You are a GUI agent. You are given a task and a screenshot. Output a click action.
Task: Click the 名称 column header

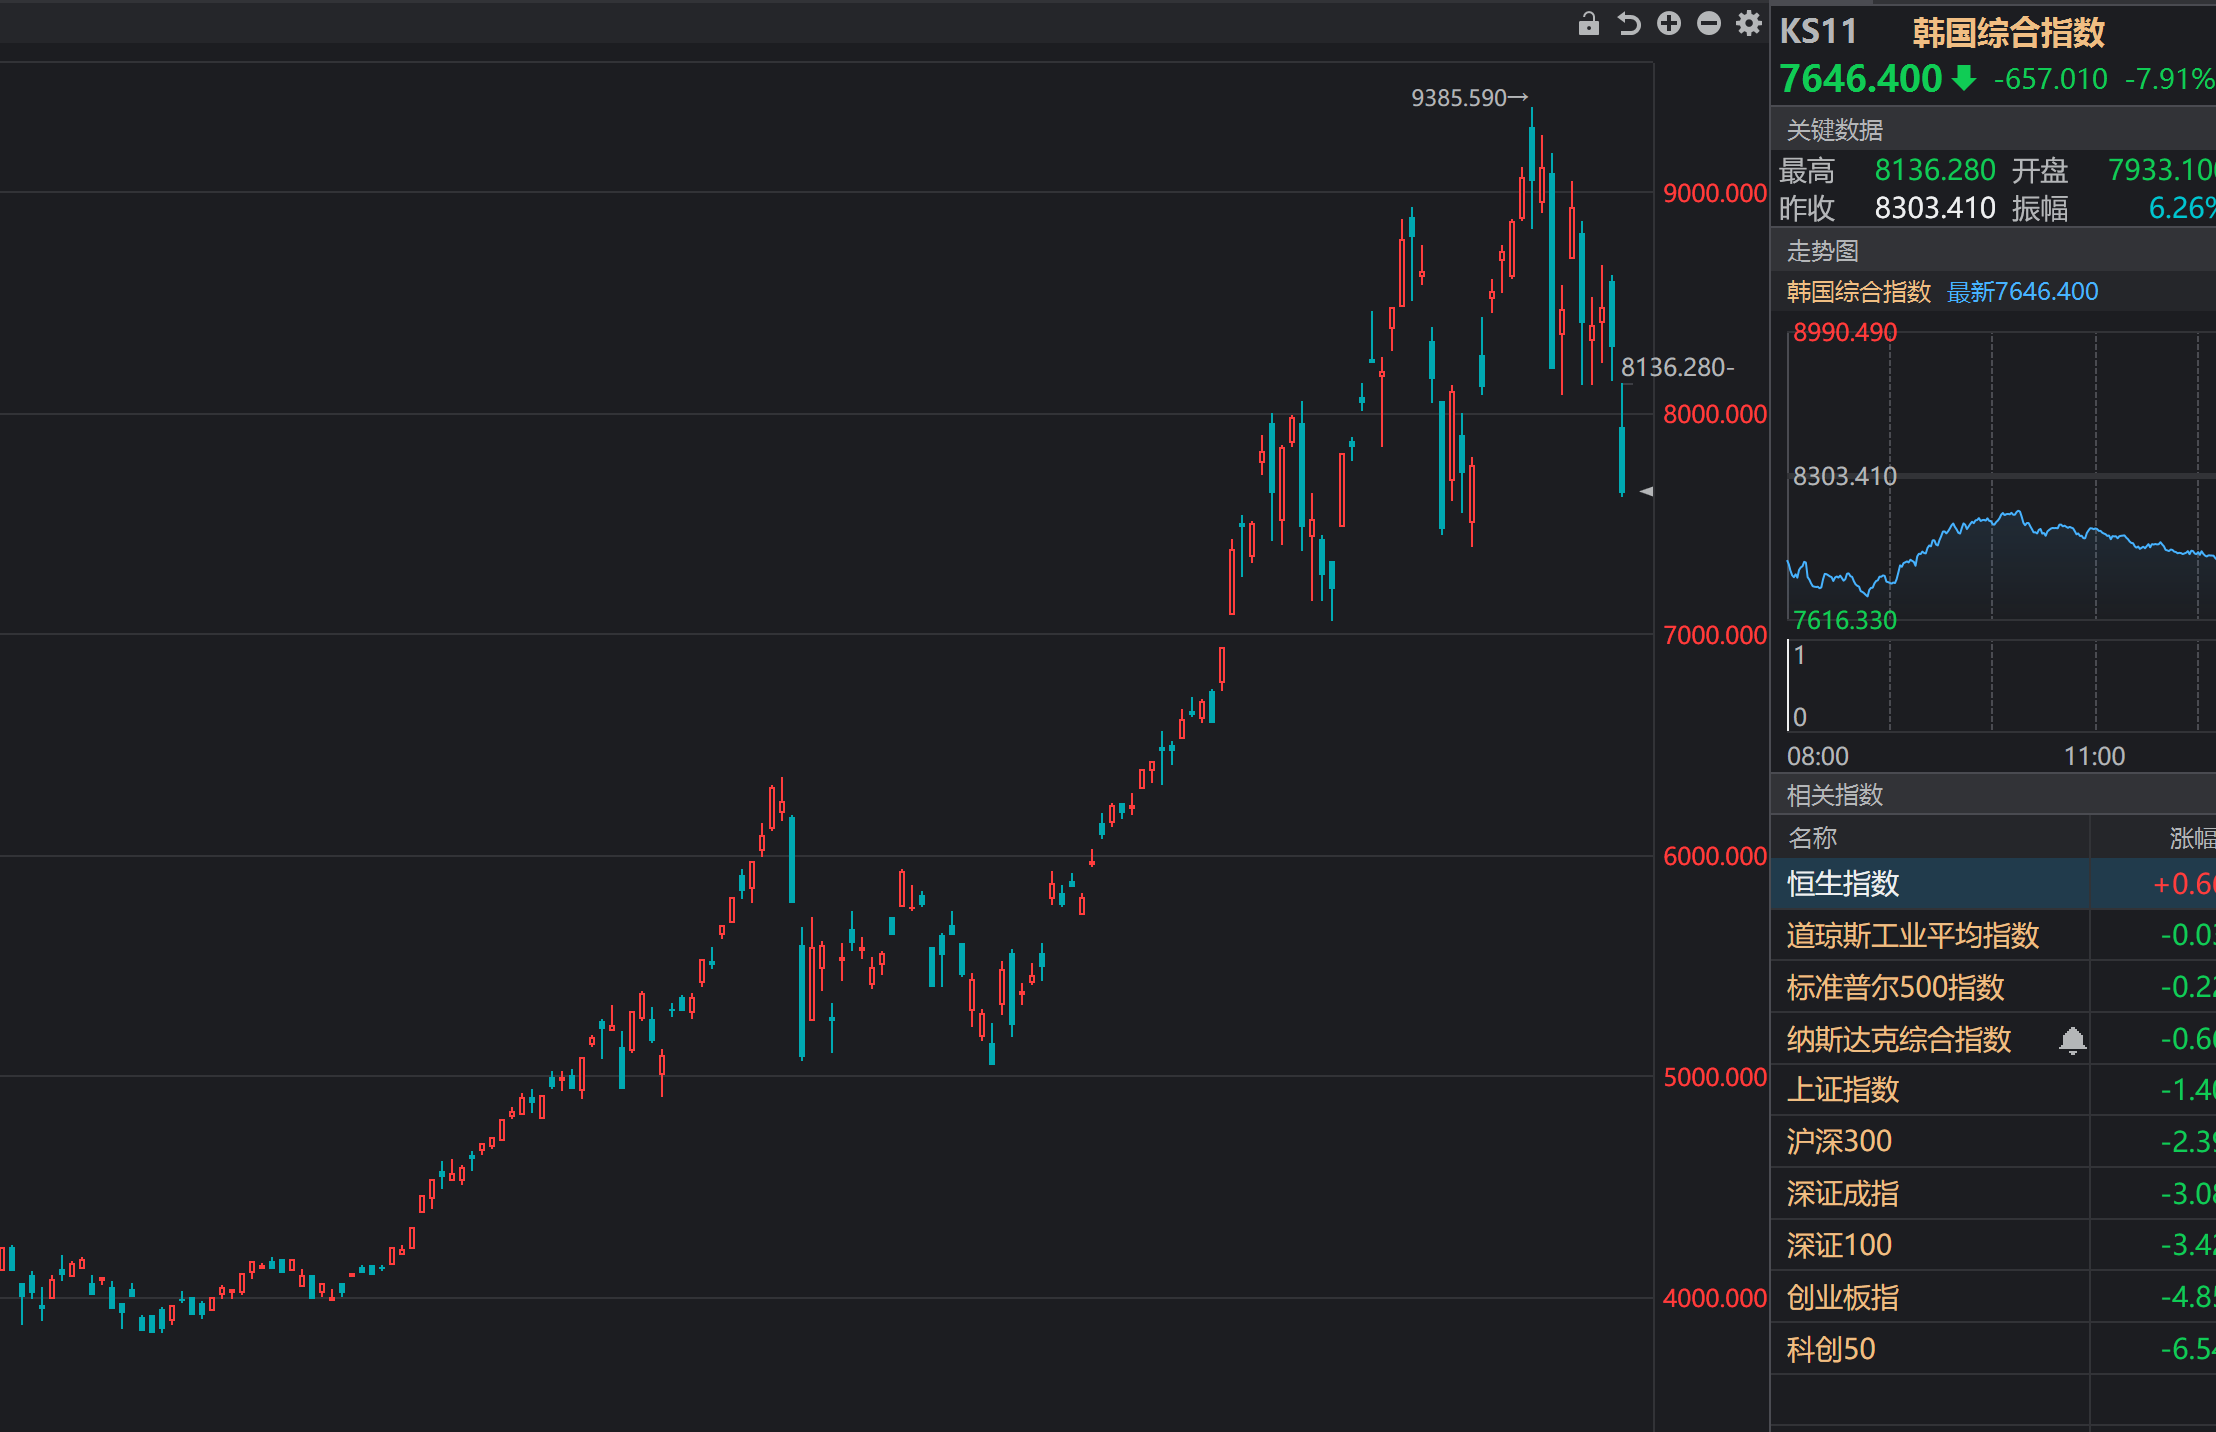[x=1812, y=838]
